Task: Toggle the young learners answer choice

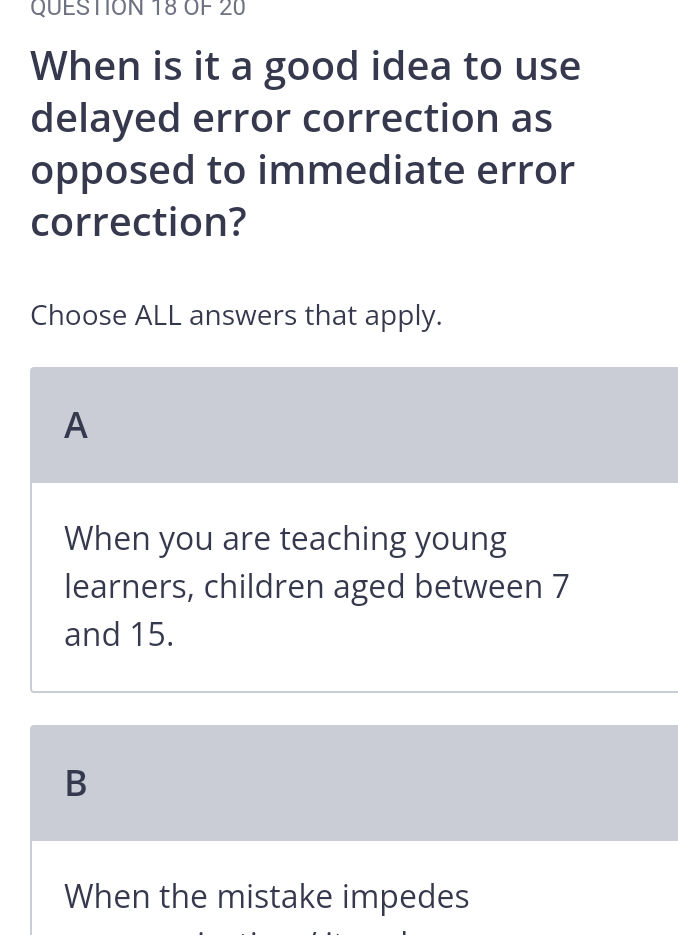Action: [x=317, y=585]
